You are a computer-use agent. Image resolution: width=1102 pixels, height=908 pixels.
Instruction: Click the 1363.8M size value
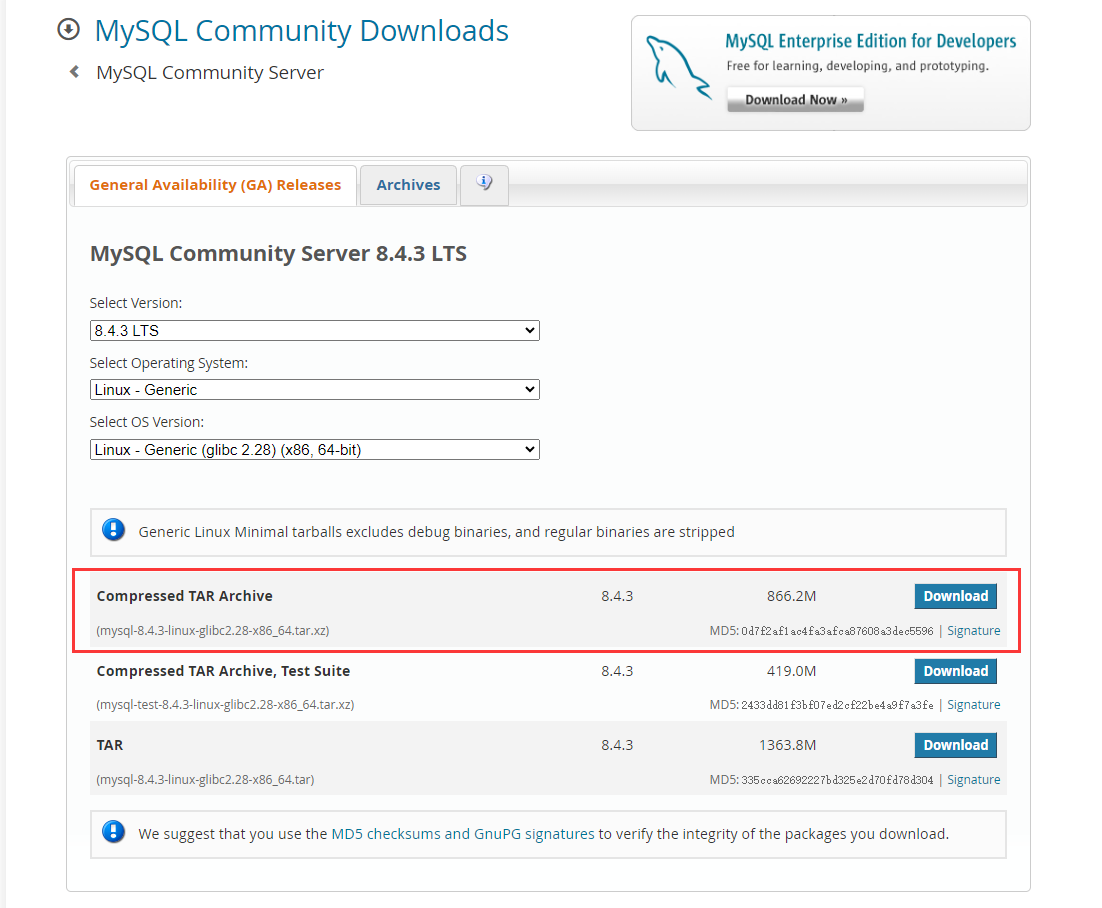tap(788, 745)
